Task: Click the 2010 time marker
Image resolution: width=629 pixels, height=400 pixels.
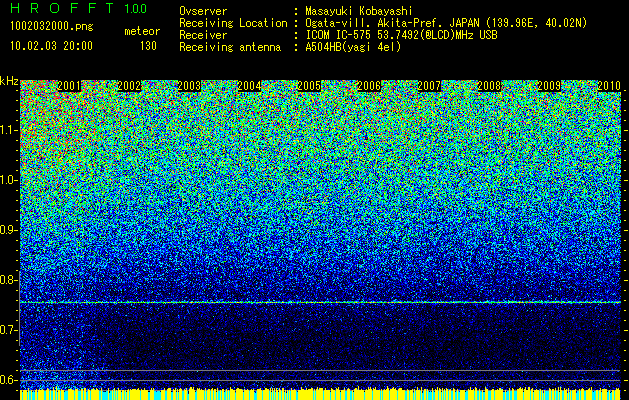Action: click(609, 86)
